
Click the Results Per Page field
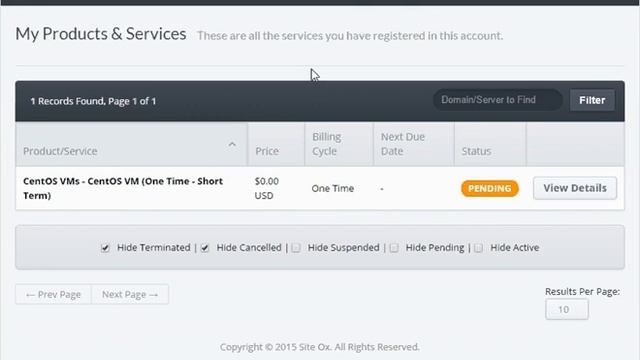[x=567, y=309]
